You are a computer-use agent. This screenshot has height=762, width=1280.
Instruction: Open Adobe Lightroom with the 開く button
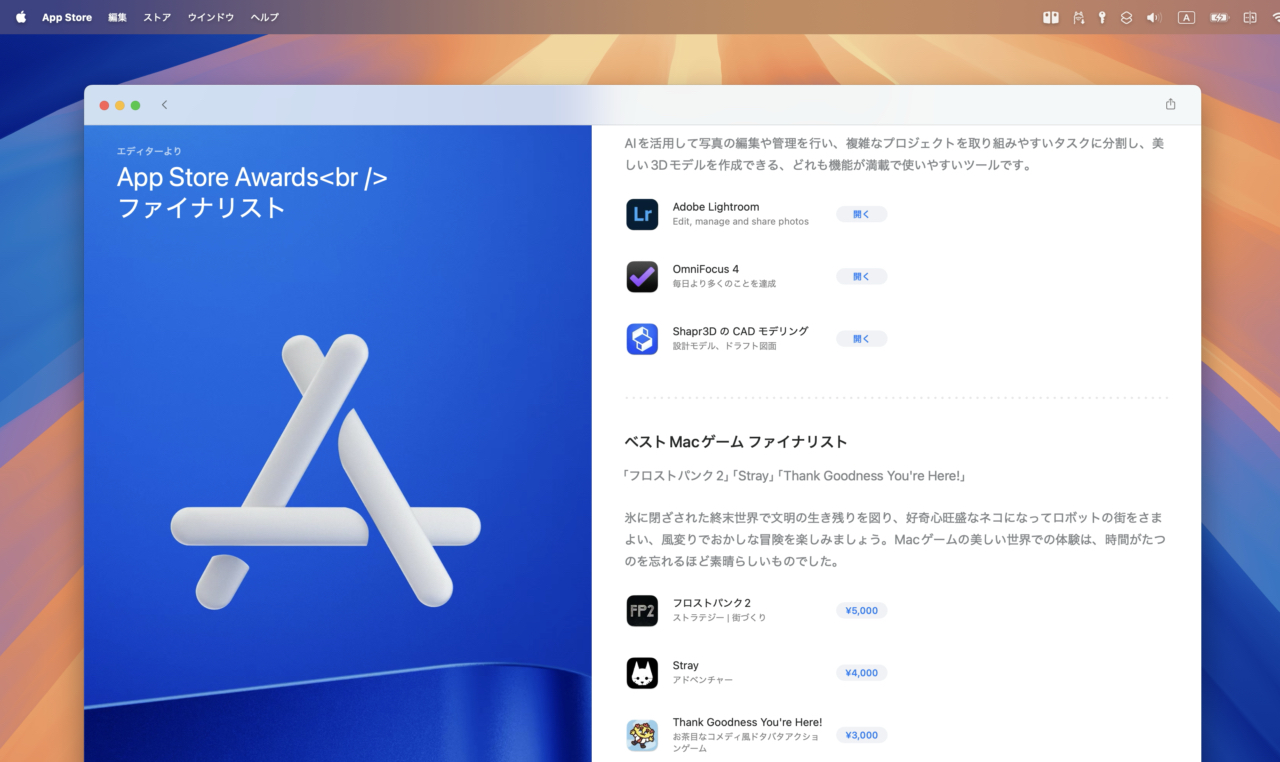click(861, 214)
